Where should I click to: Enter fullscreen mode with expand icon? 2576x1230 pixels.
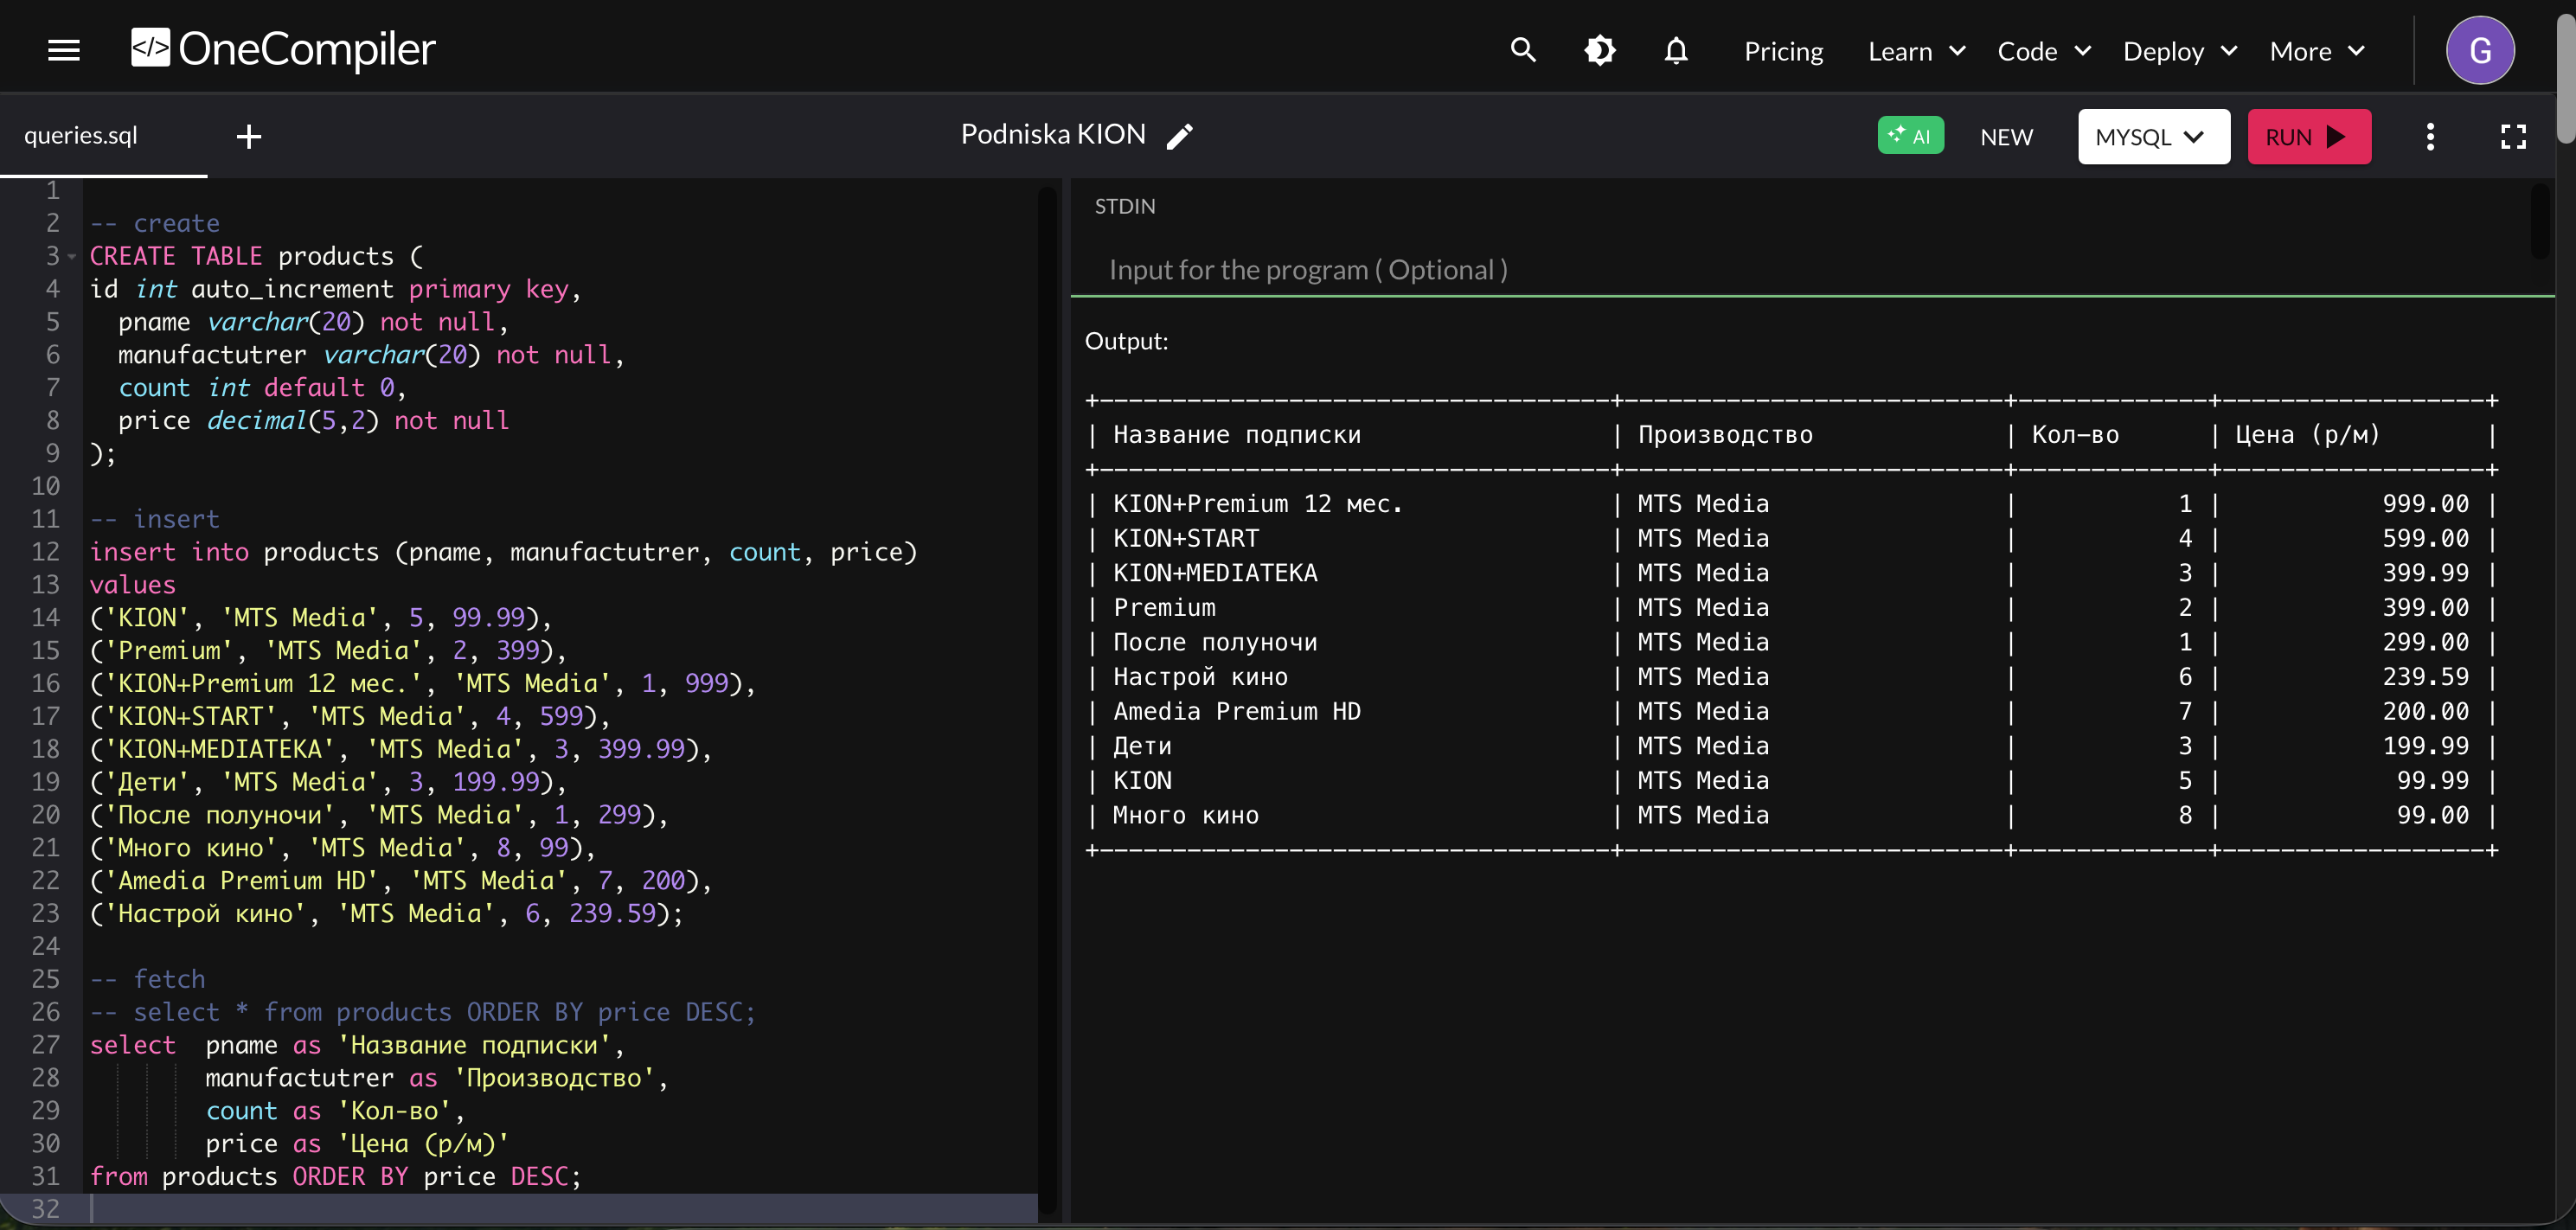(x=2513, y=136)
